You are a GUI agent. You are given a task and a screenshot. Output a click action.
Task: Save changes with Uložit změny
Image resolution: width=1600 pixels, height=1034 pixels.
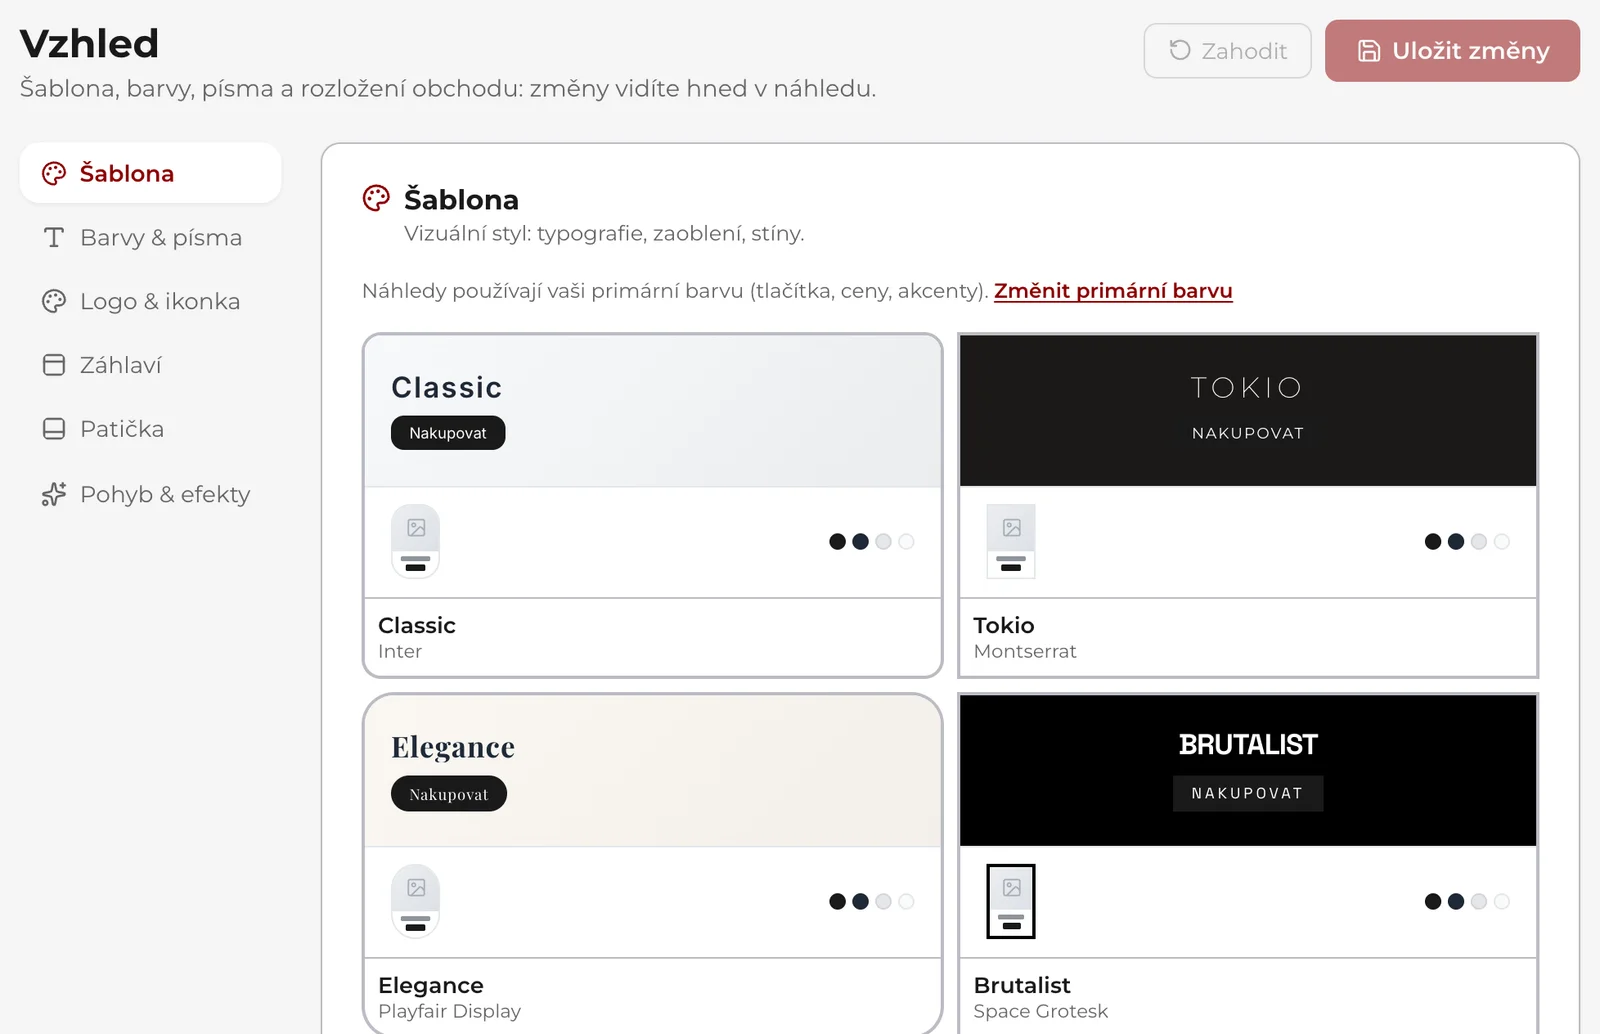(x=1452, y=51)
